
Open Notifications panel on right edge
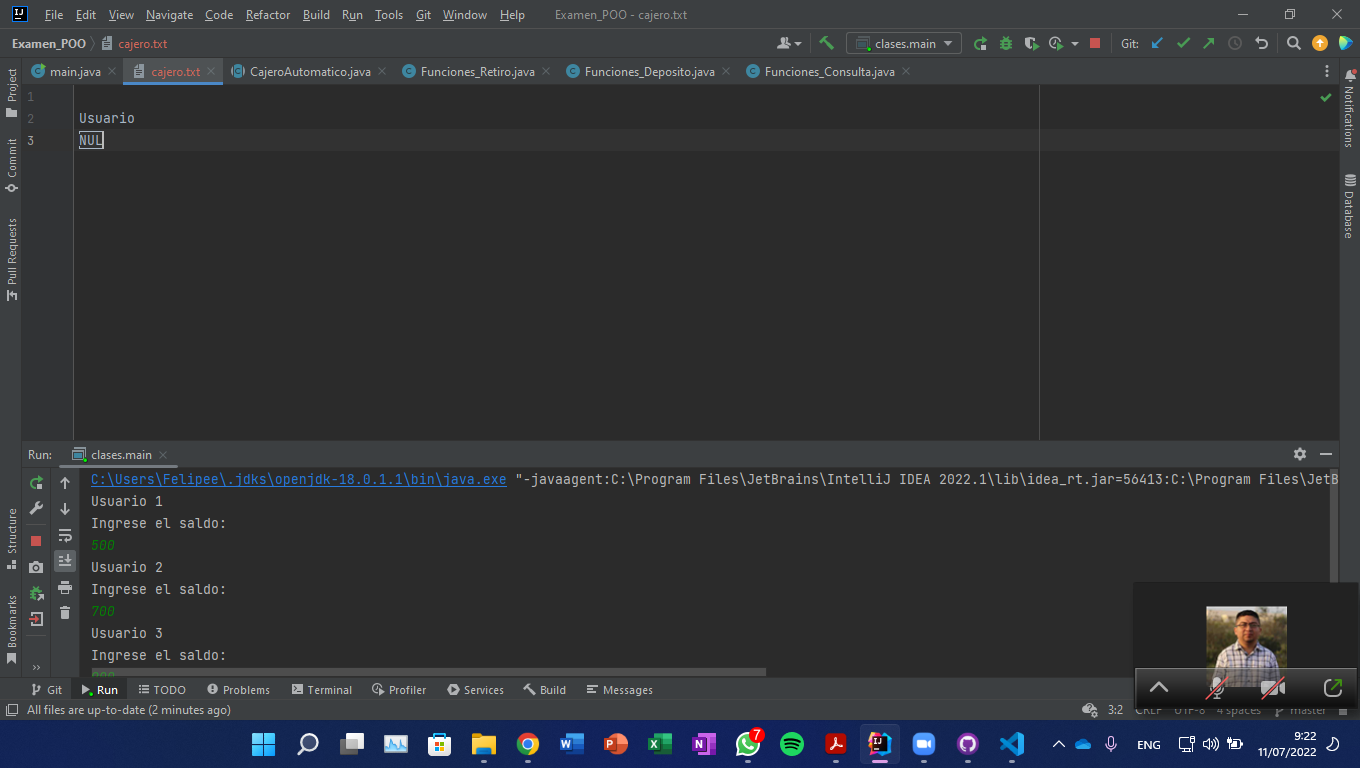(1349, 110)
